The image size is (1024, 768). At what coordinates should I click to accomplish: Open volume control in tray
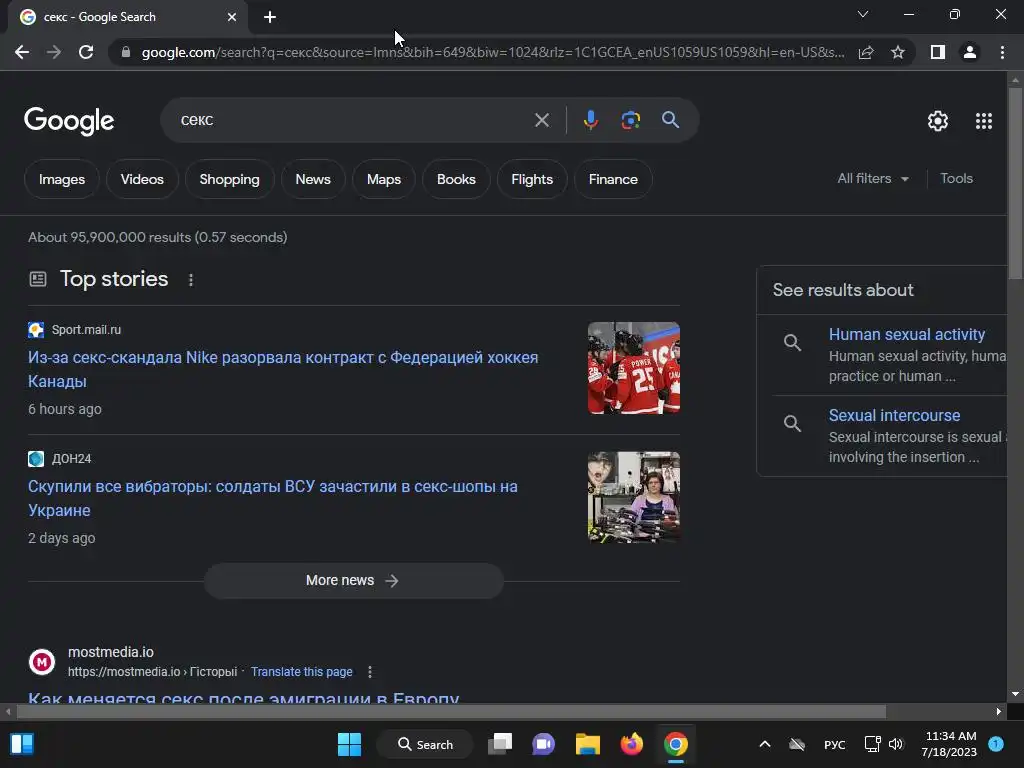pyautogui.click(x=896, y=744)
